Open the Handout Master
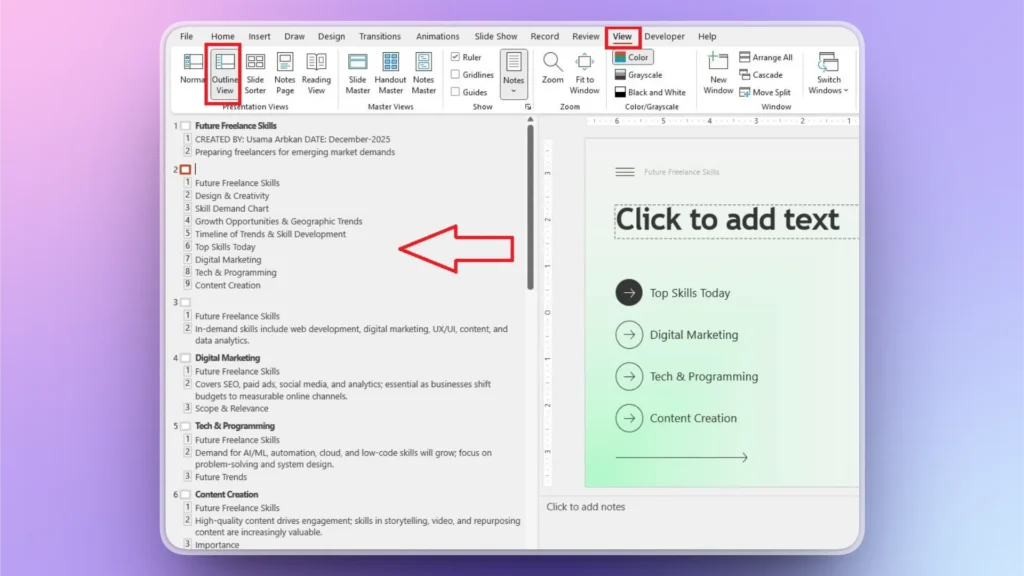Image resolution: width=1024 pixels, height=576 pixels. coord(390,70)
